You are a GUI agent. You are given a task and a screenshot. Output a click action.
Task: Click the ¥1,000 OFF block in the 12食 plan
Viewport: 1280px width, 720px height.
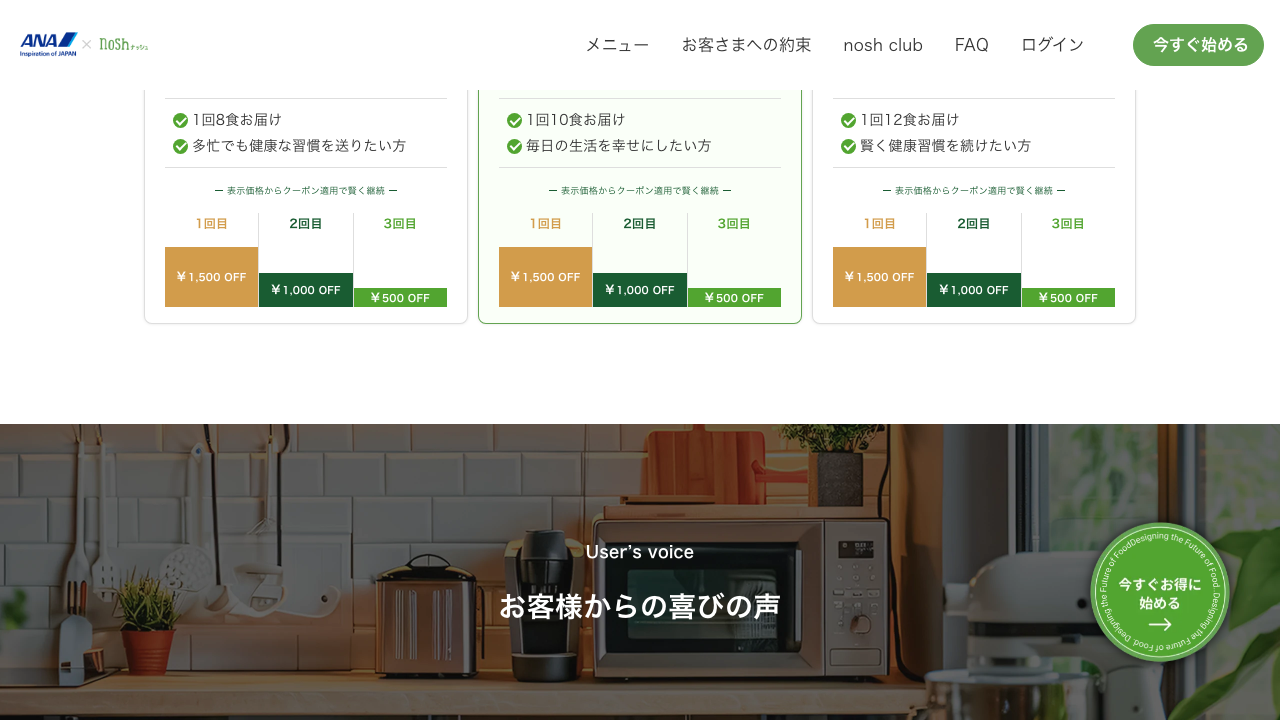coord(974,290)
